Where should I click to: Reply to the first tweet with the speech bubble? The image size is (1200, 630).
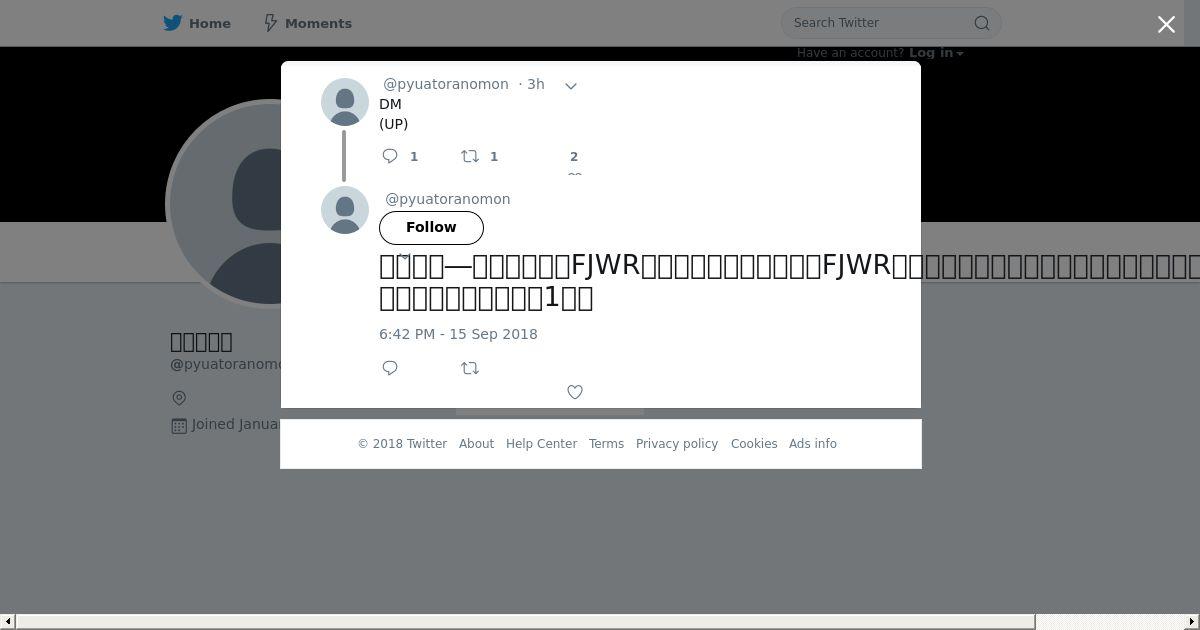(x=390, y=156)
